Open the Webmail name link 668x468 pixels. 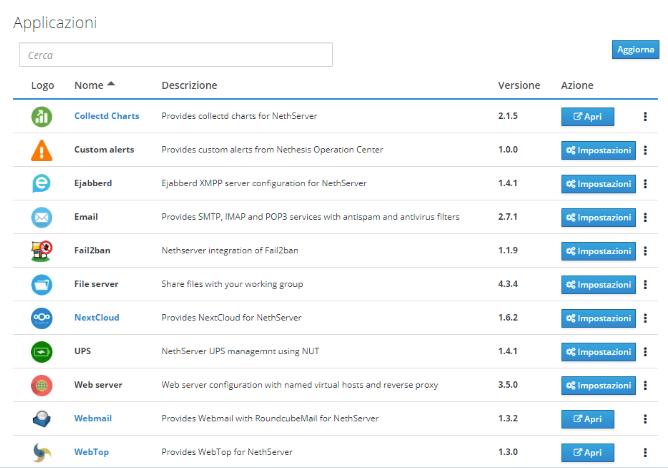point(93,418)
